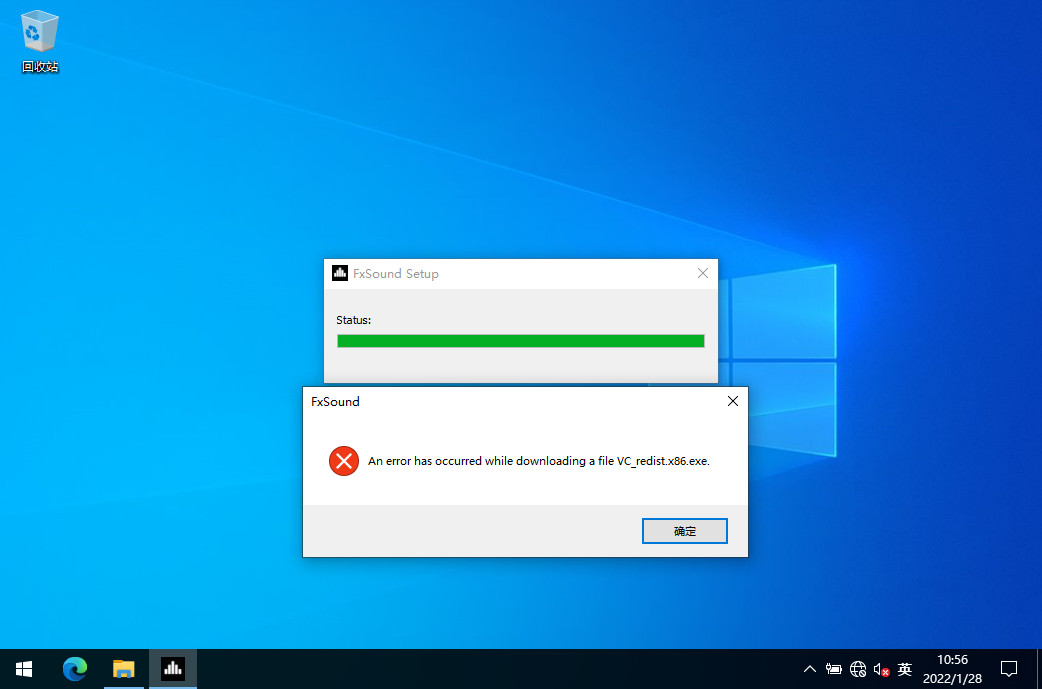Click the VC_redist.x86.exe error message text
1042x689 pixels.
pyautogui.click(x=539, y=461)
